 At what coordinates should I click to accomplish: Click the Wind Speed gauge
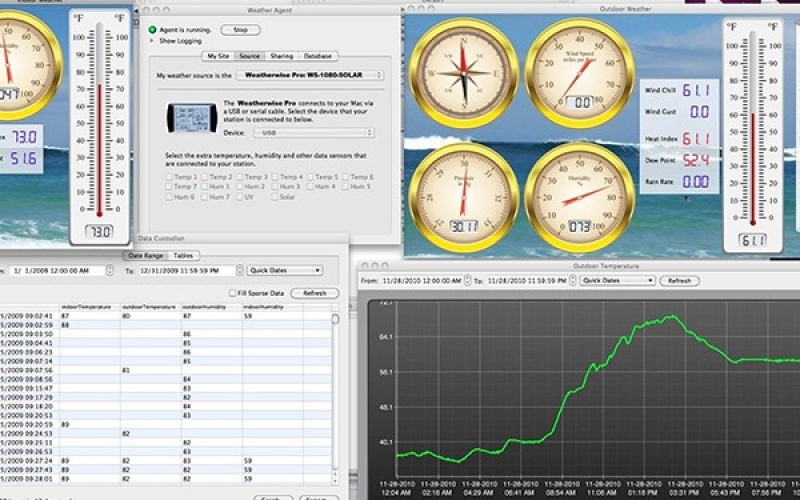point(570,67)
